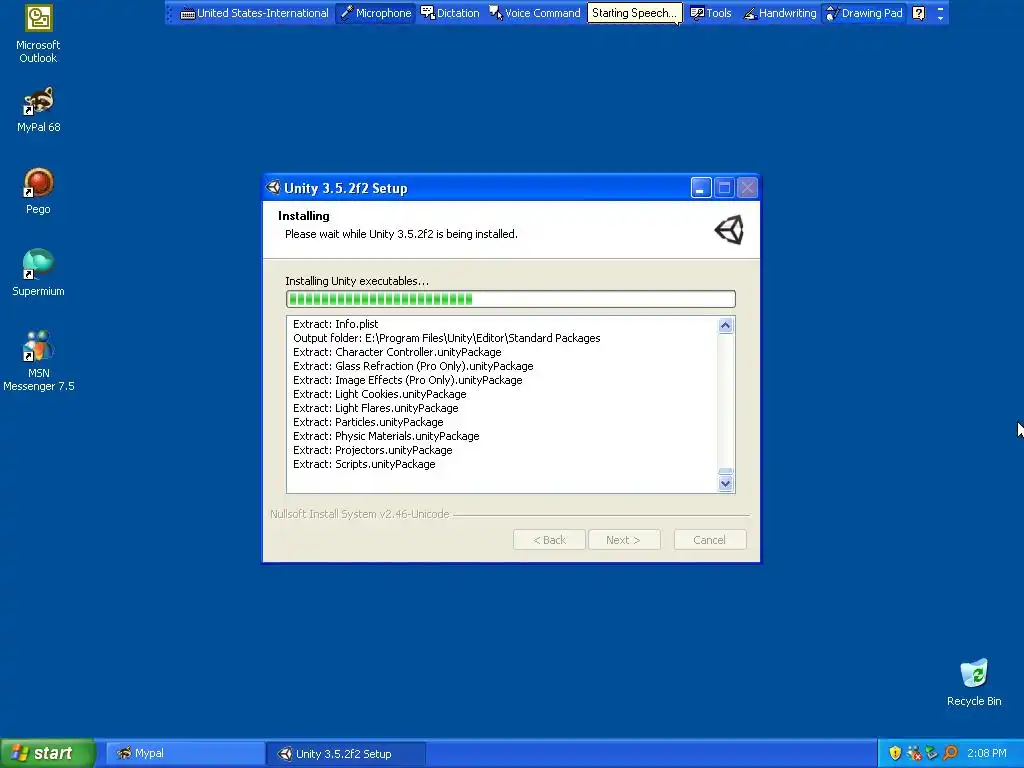The height and width of the screenshot is (768, 1024).
Task: Select log line 'Extract: Info.plist'
Action: click(x=336, y=324)
